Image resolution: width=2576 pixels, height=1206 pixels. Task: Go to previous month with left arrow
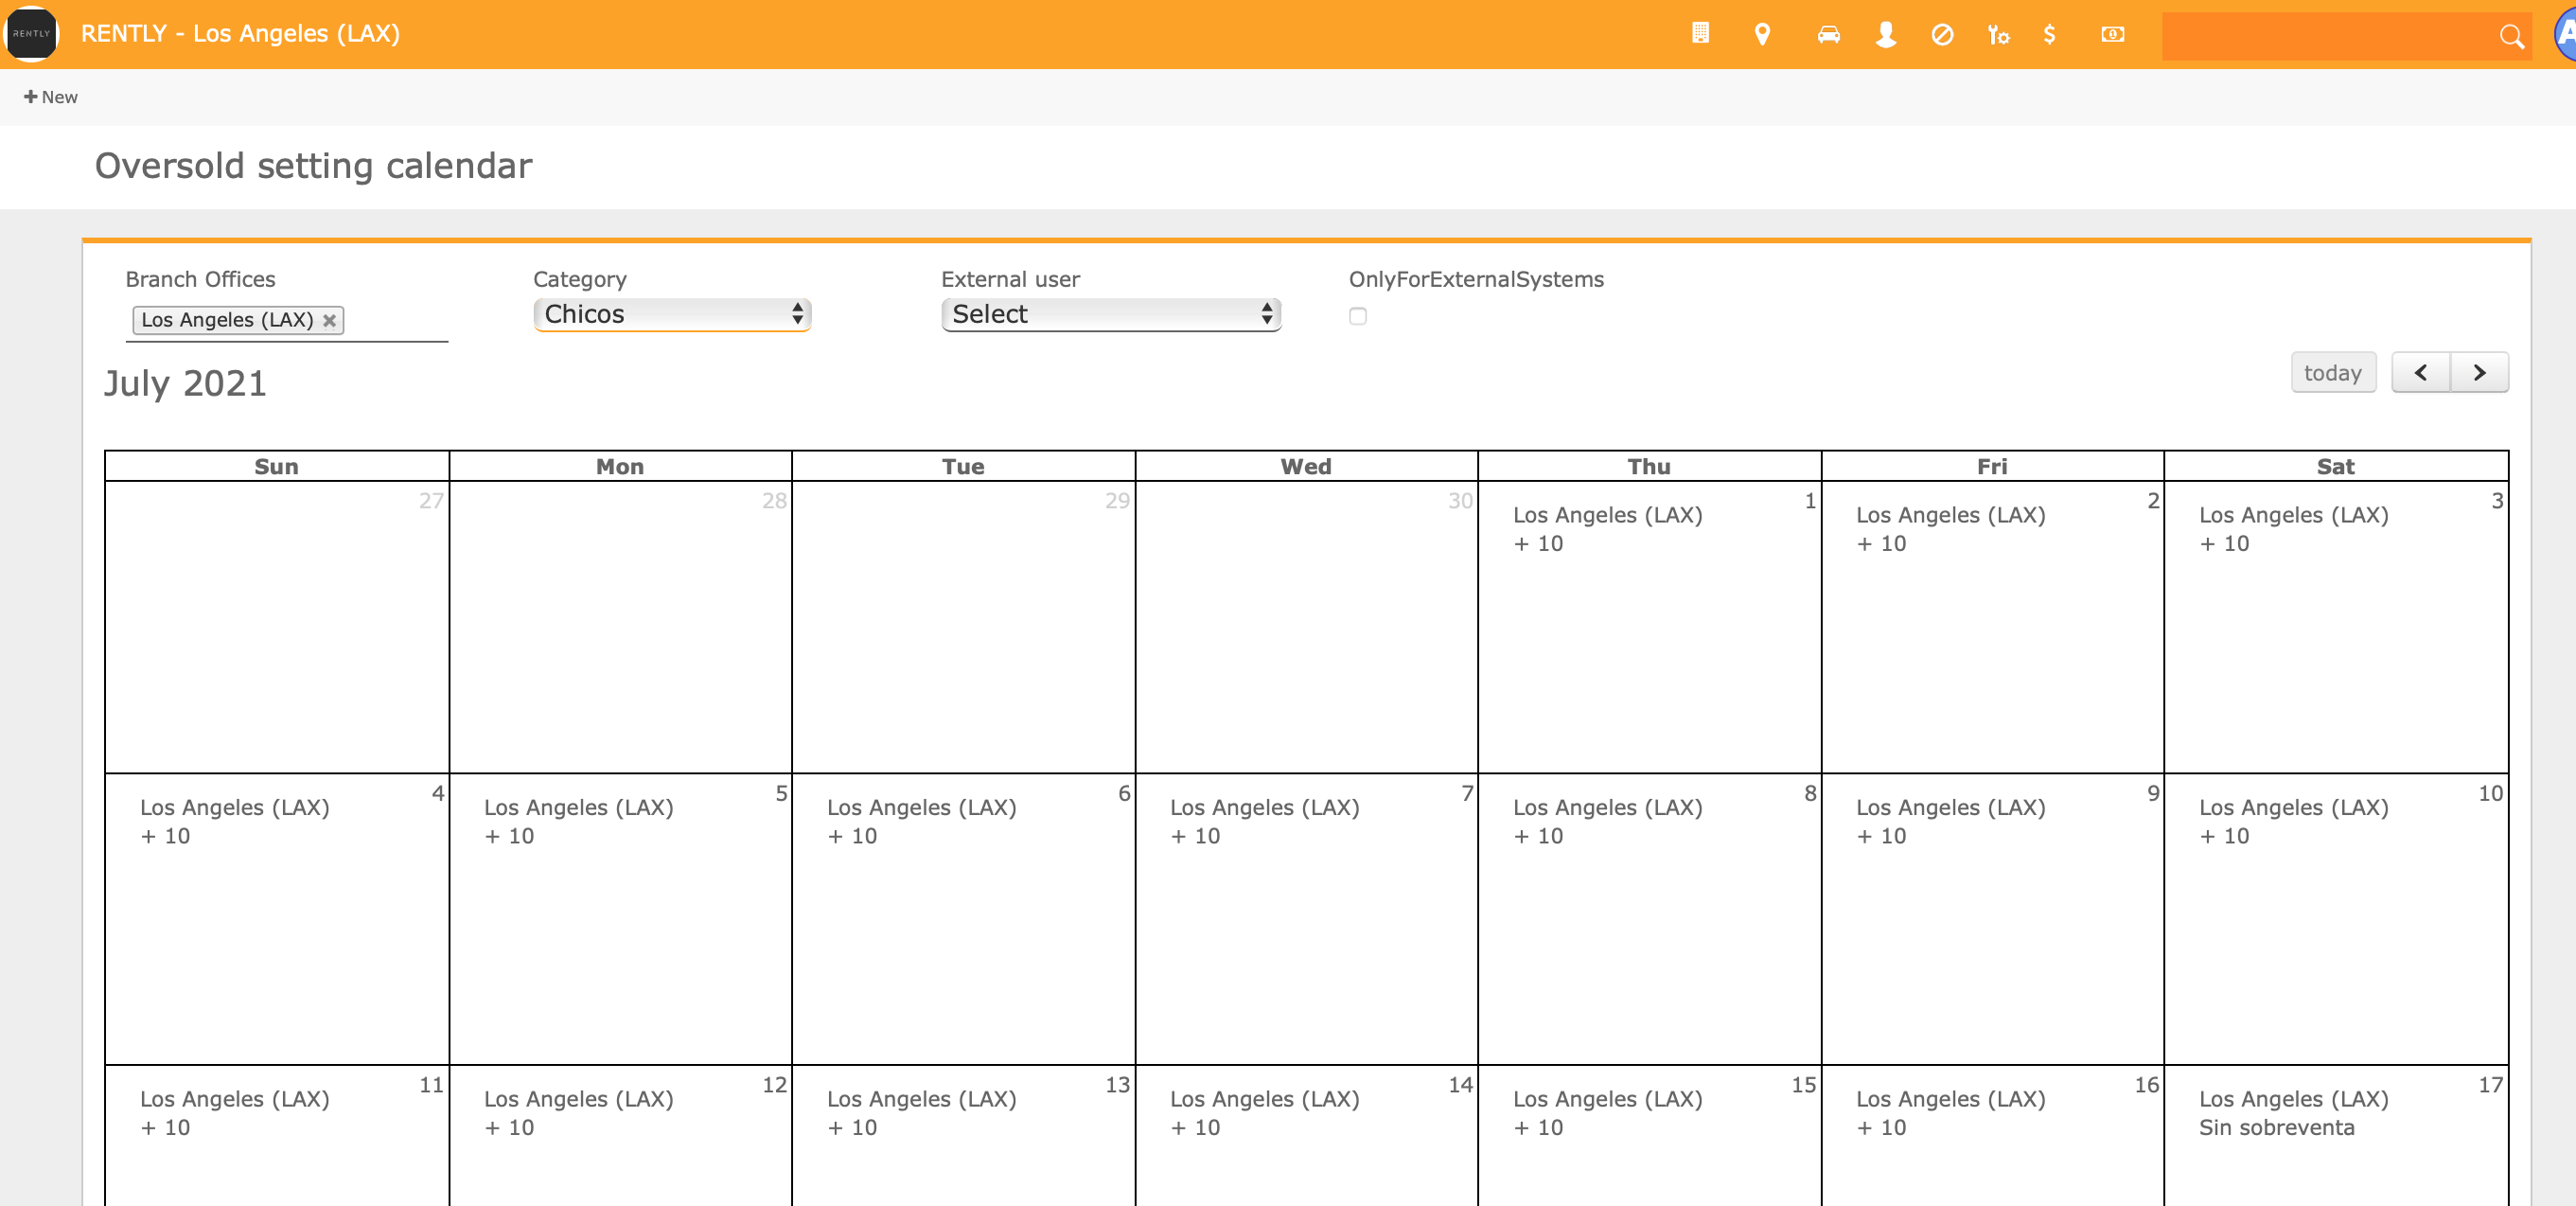tap(2420, 372)
